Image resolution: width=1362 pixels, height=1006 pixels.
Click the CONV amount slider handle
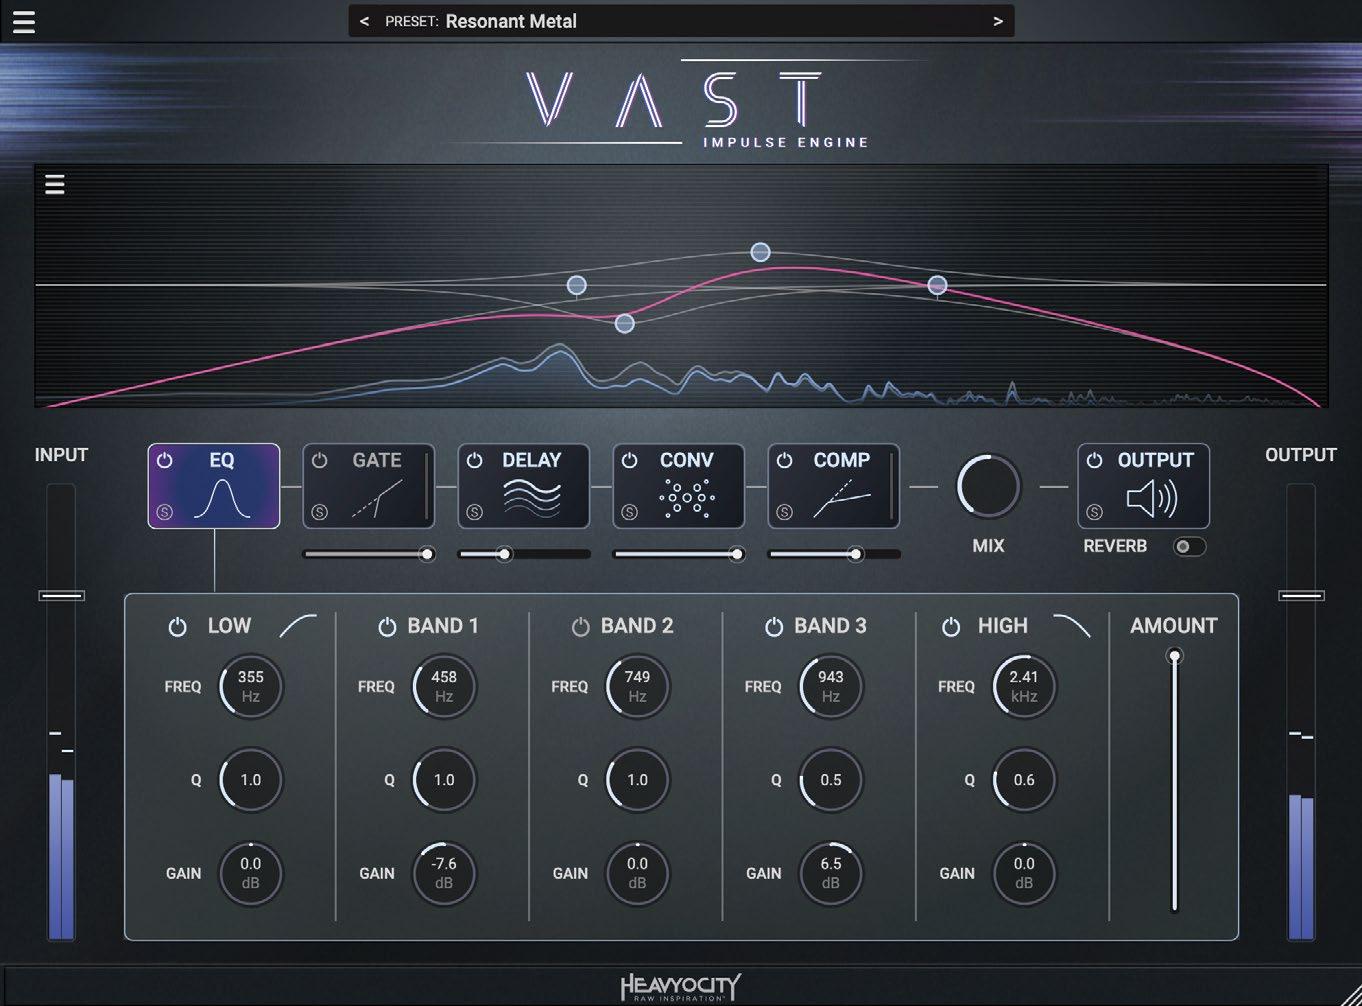[x=737, y=554]
